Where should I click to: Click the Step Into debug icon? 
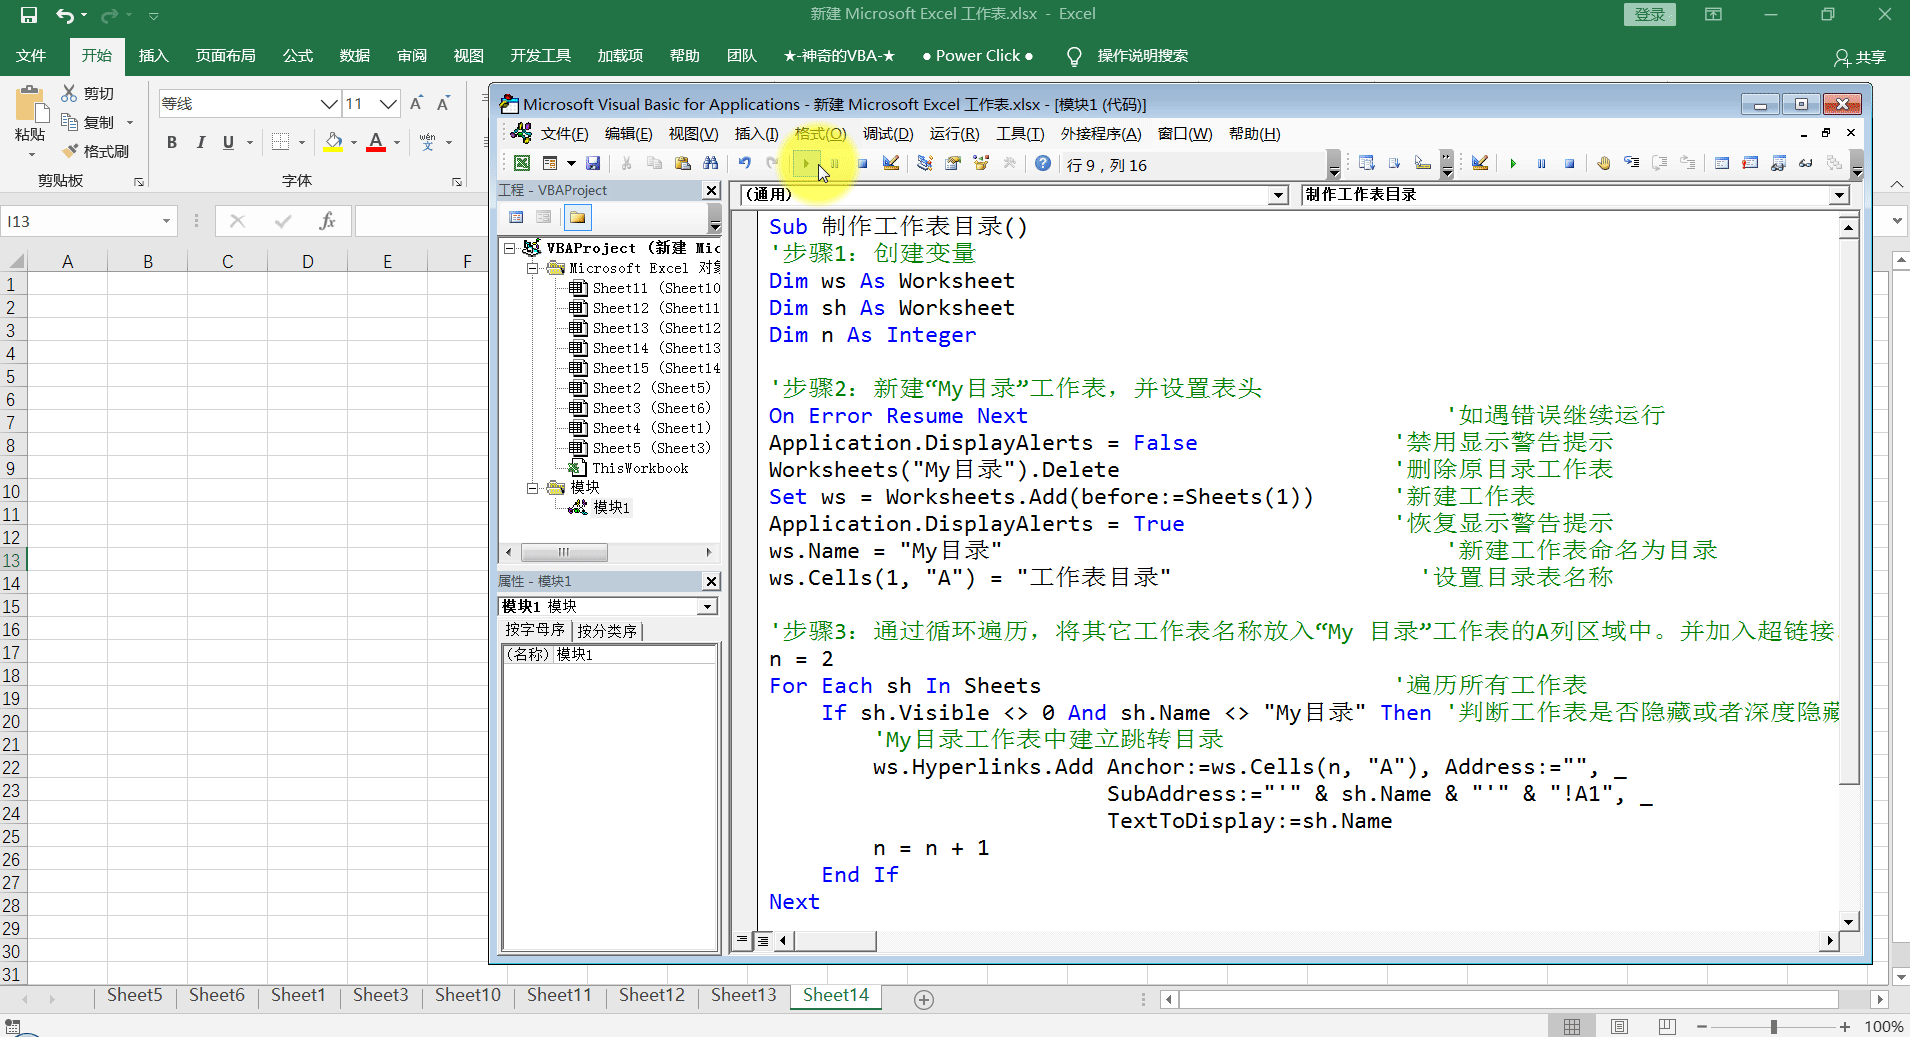pyautogui.click(x=1631, y=163)
